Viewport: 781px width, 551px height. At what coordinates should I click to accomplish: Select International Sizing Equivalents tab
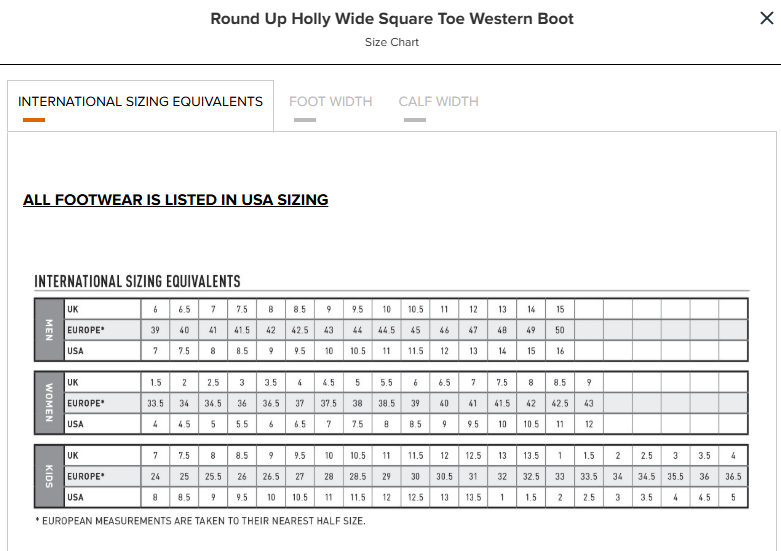coord(140,102)
